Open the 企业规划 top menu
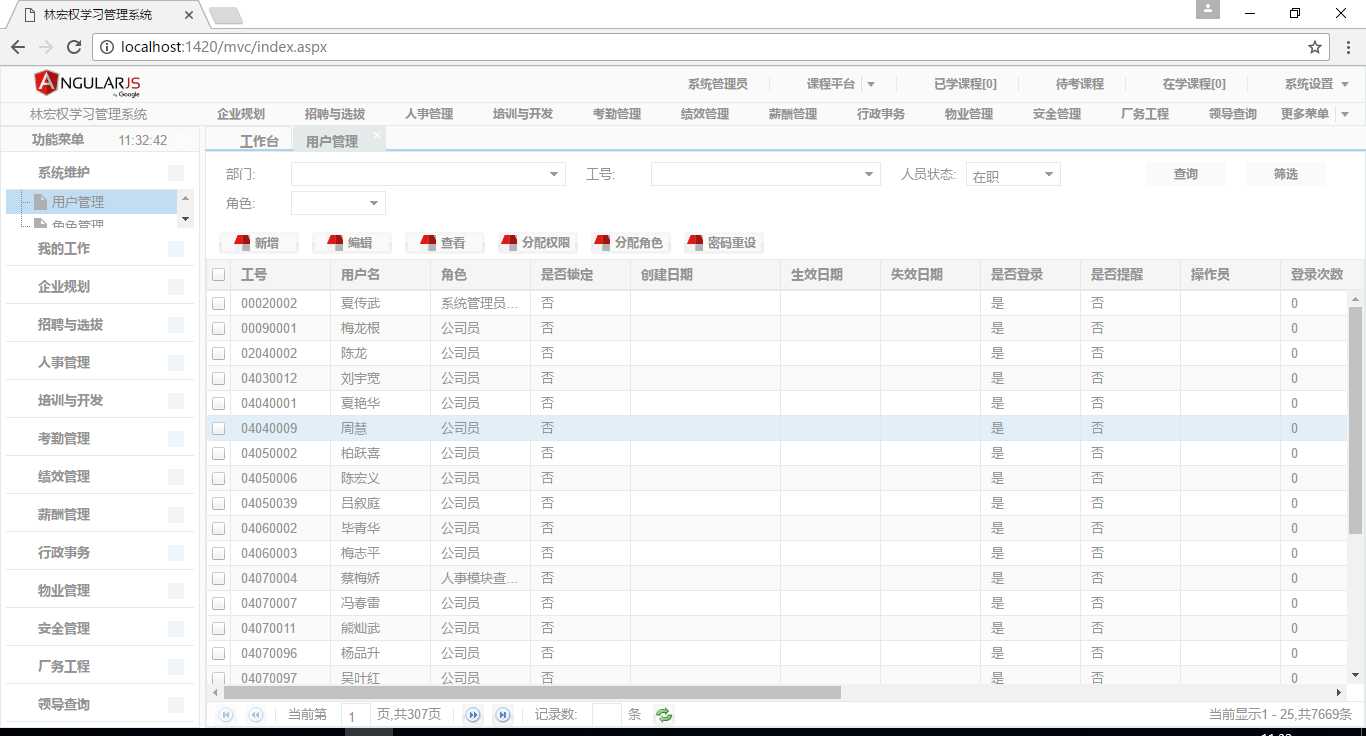Viewport: 1366px width, 736px height. pos(241,114)
